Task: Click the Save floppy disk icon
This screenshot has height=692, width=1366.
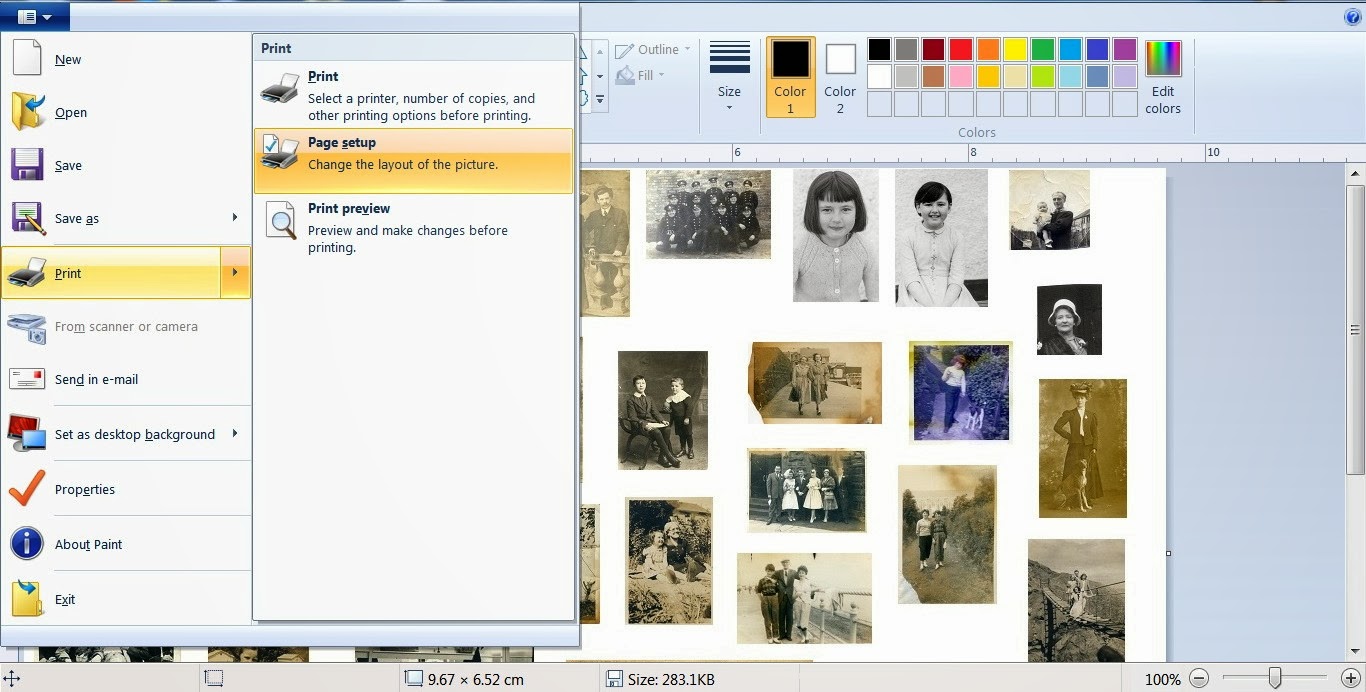Action: point(27,165)
